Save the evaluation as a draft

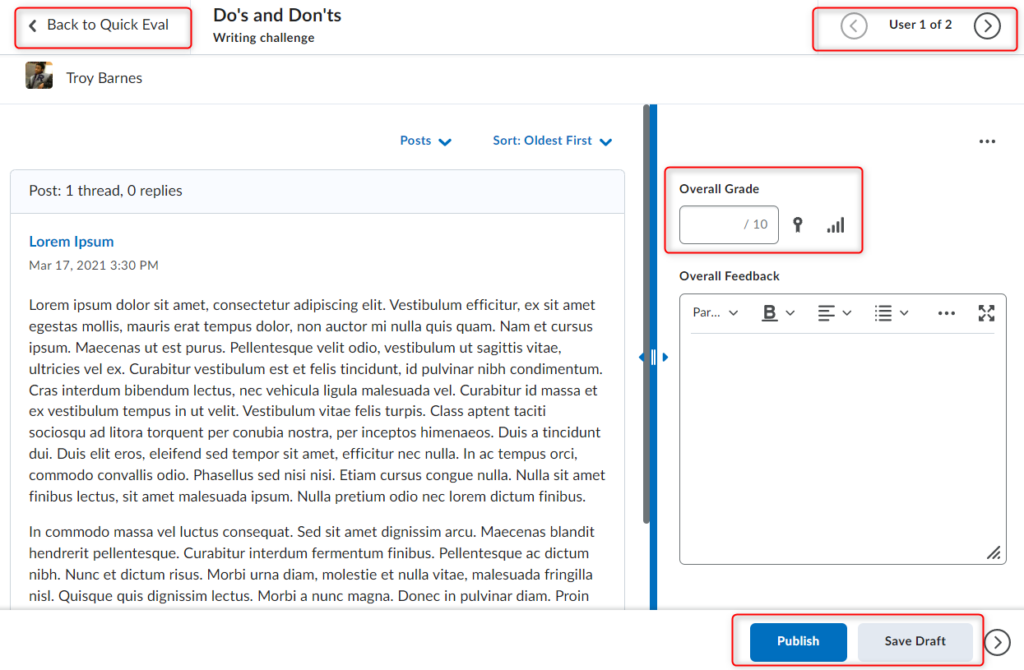914,642
